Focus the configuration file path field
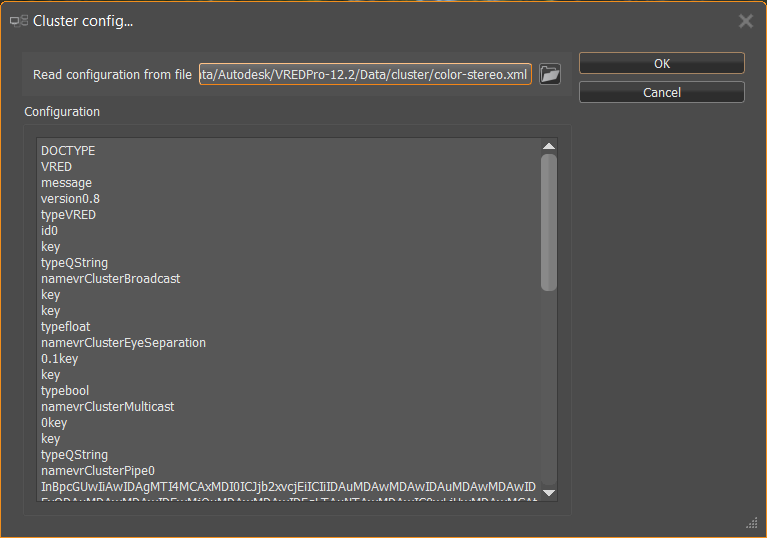The height and width of the screenshot is (538, 767). tap(365, 74)
